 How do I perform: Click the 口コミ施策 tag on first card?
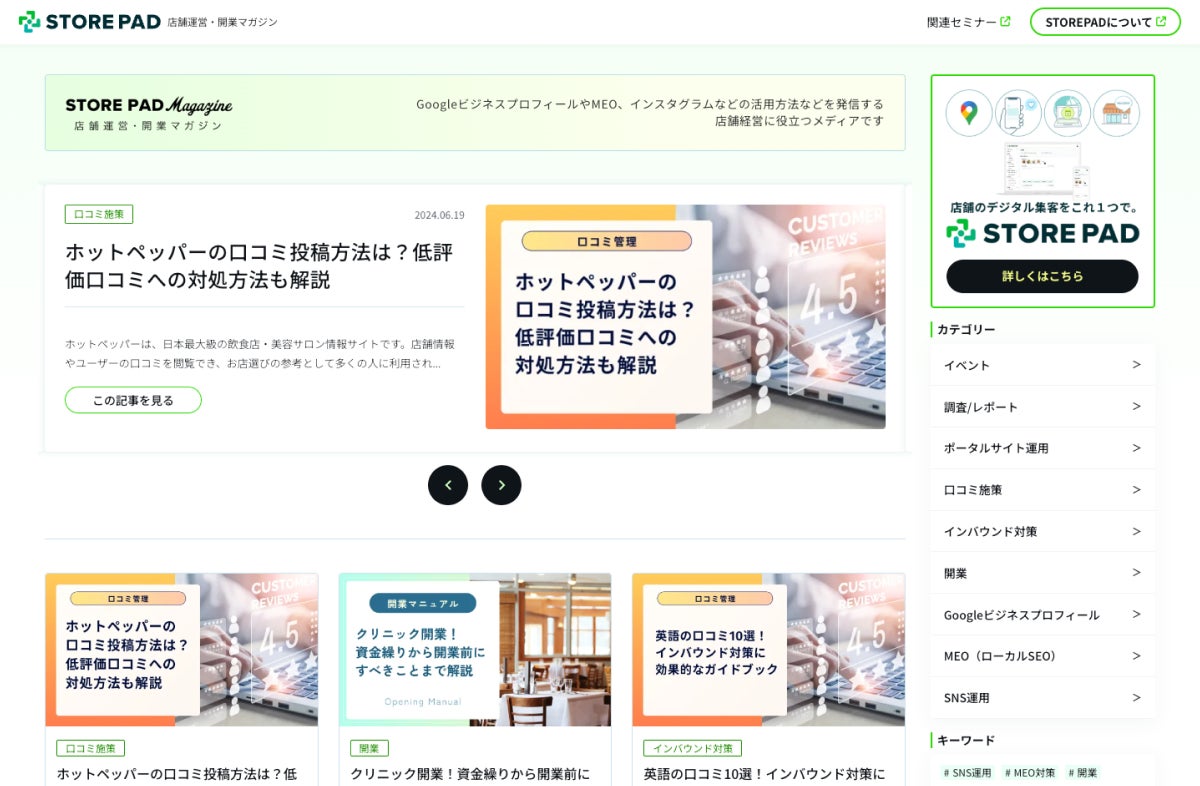(91, 748)
